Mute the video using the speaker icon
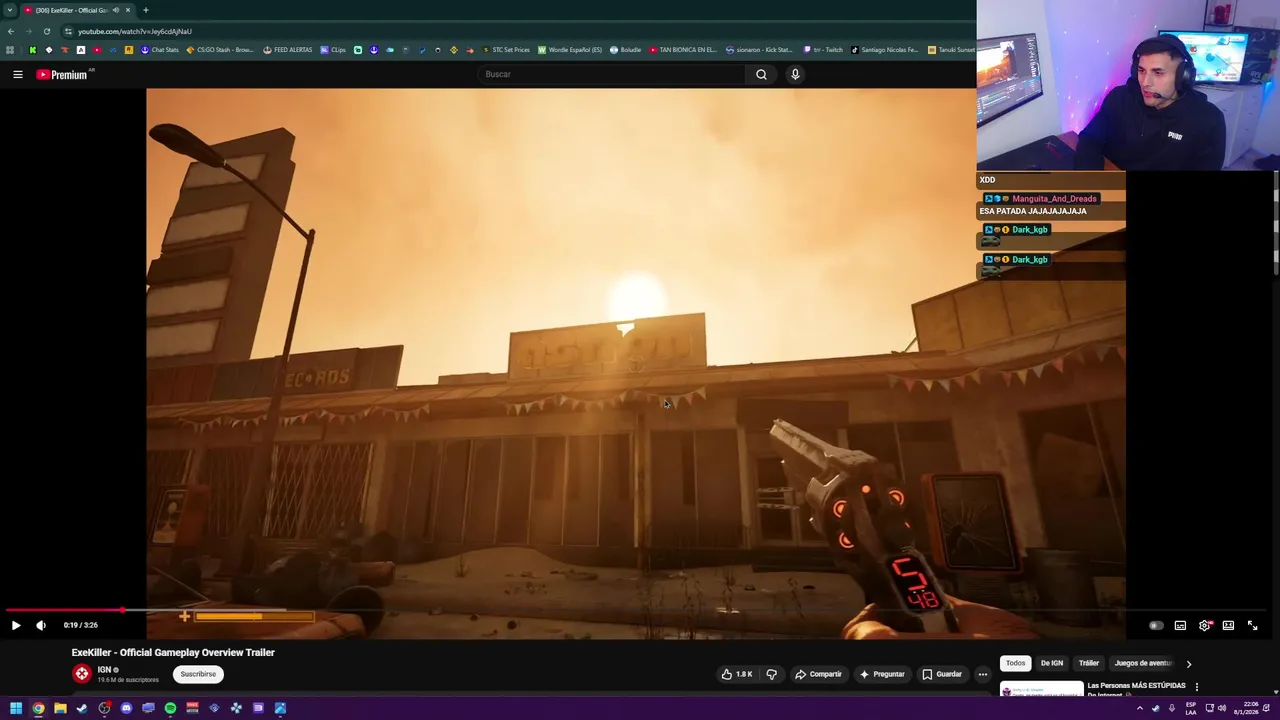Viewport: 1280px width, 720px height. click(x=41, y=625)
